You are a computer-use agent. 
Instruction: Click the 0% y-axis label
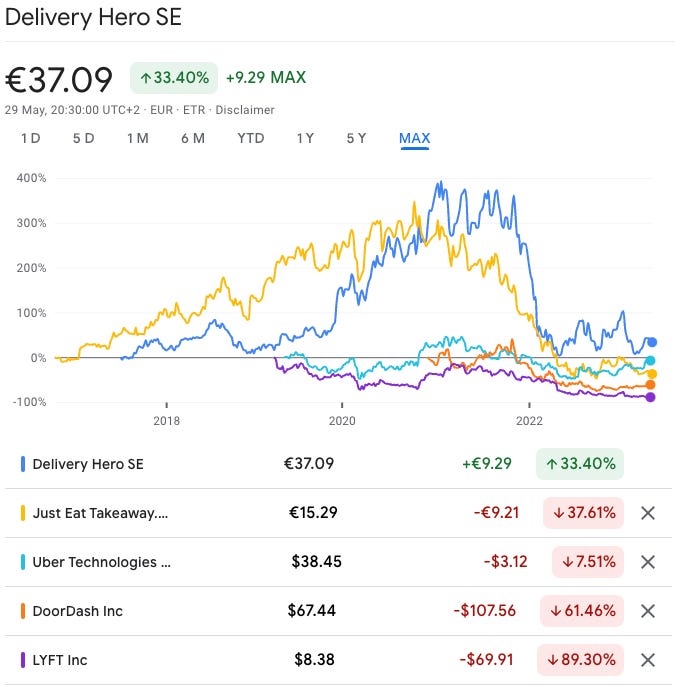(38, 358)
